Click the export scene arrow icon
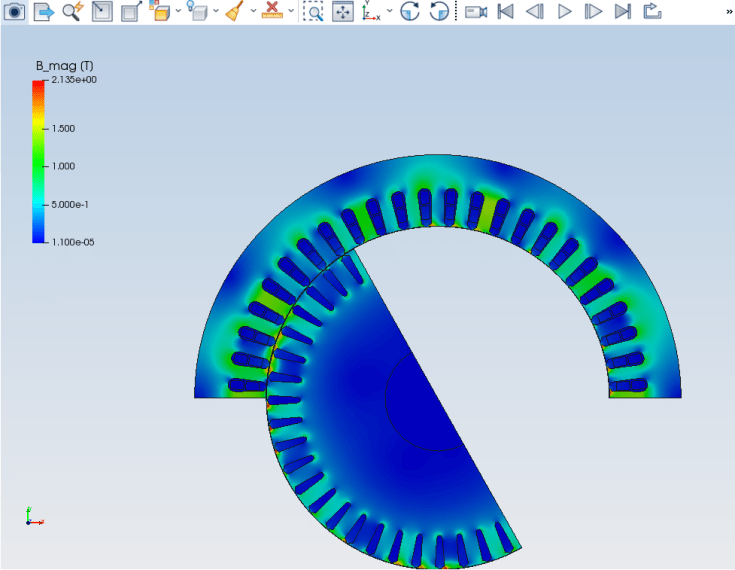Viewport: 735px width, 570px height. 43,11
